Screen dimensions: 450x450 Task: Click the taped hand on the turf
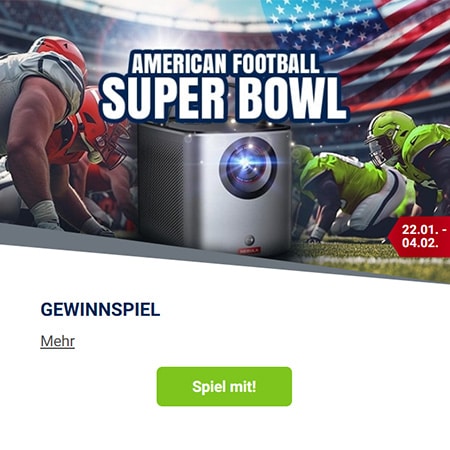[x=45, y=215]
